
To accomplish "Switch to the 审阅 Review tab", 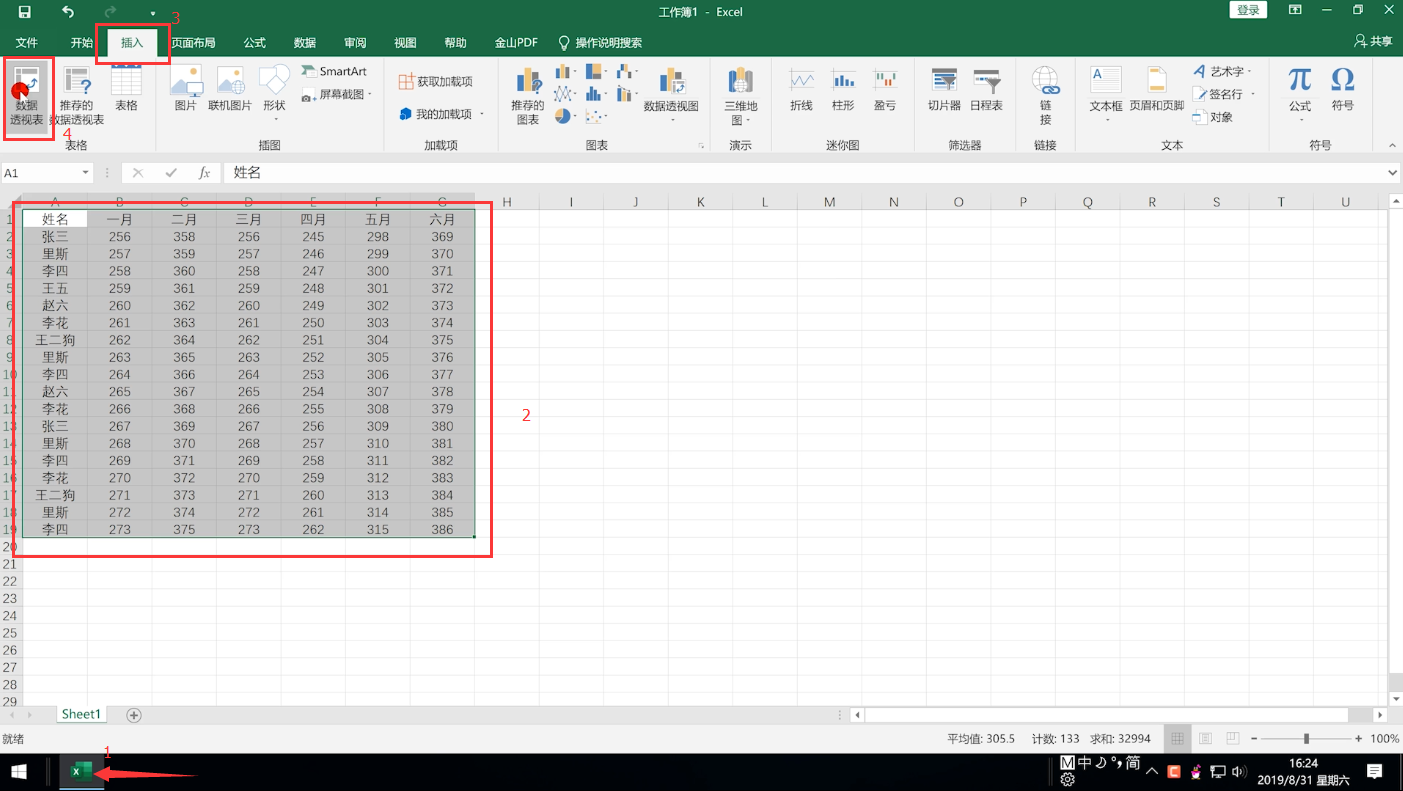I will pyautogui.click(x=355, y=42).
